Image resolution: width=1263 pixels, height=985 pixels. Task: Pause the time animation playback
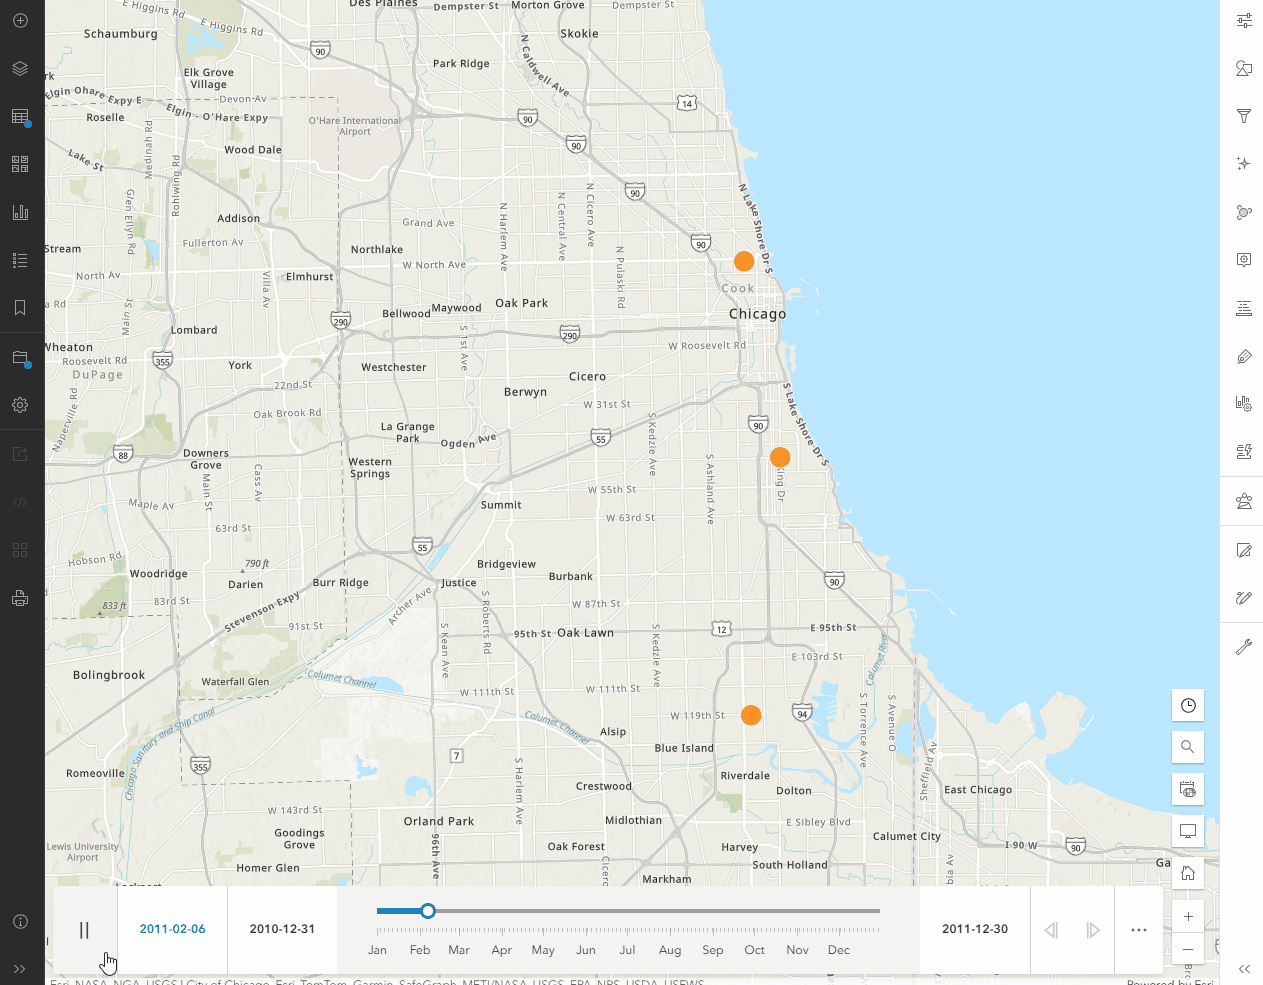tap(84, 929)
